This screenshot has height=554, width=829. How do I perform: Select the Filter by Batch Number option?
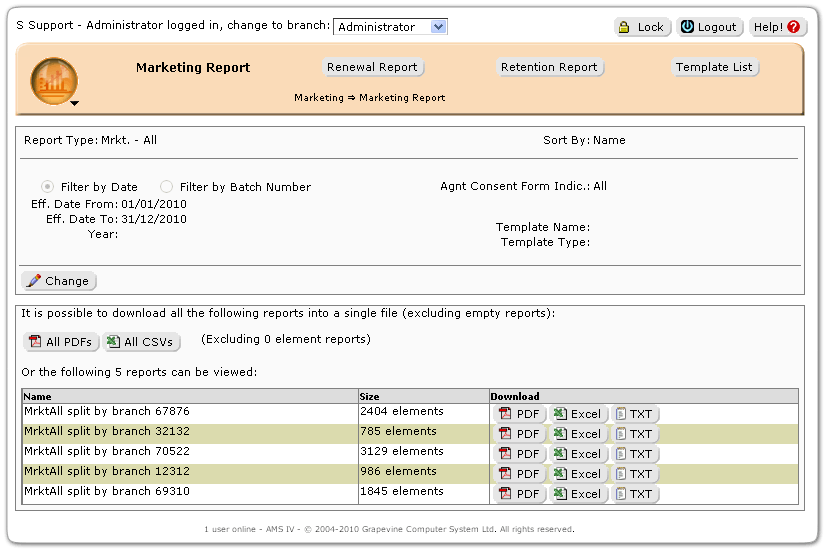click(166, 187)
